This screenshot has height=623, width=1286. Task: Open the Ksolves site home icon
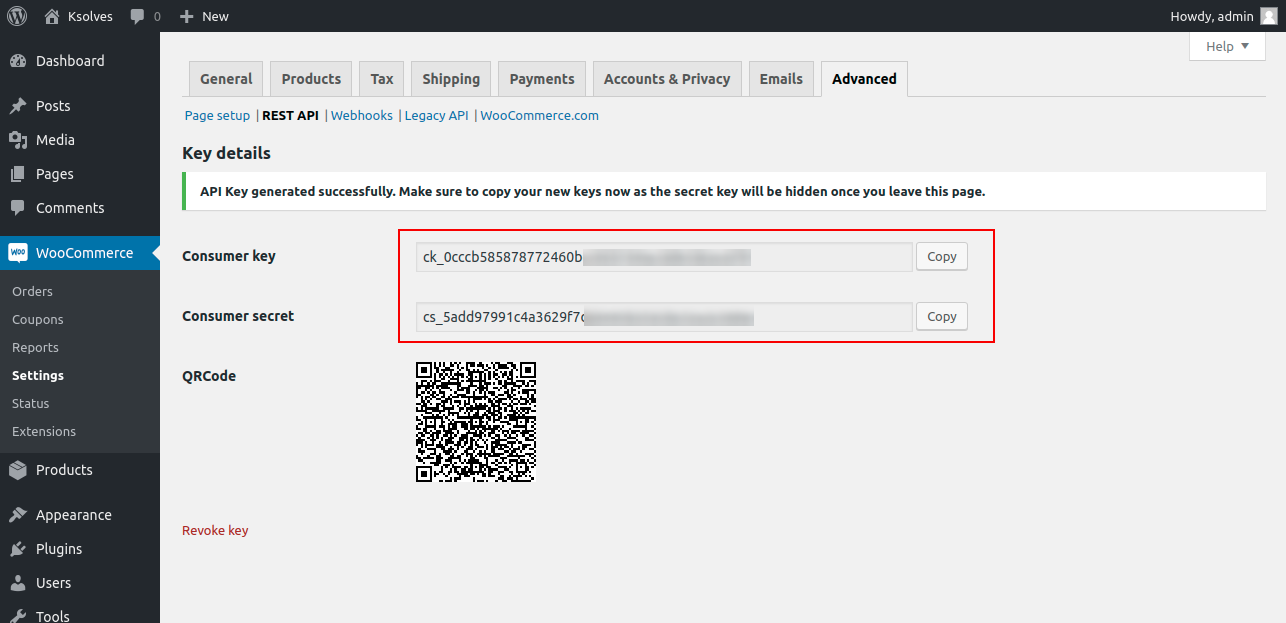point(52,16)
